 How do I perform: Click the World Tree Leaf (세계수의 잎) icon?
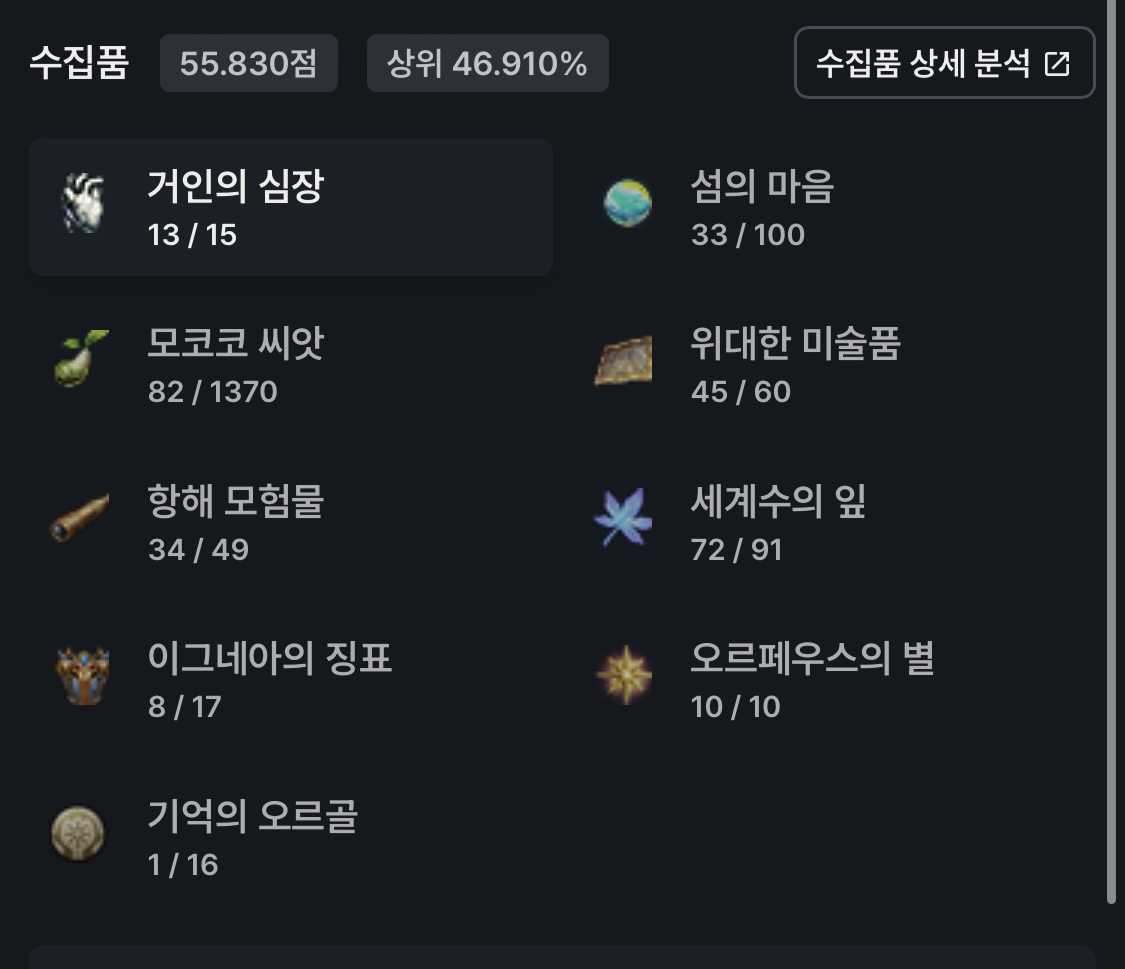(x=623, y=518)
